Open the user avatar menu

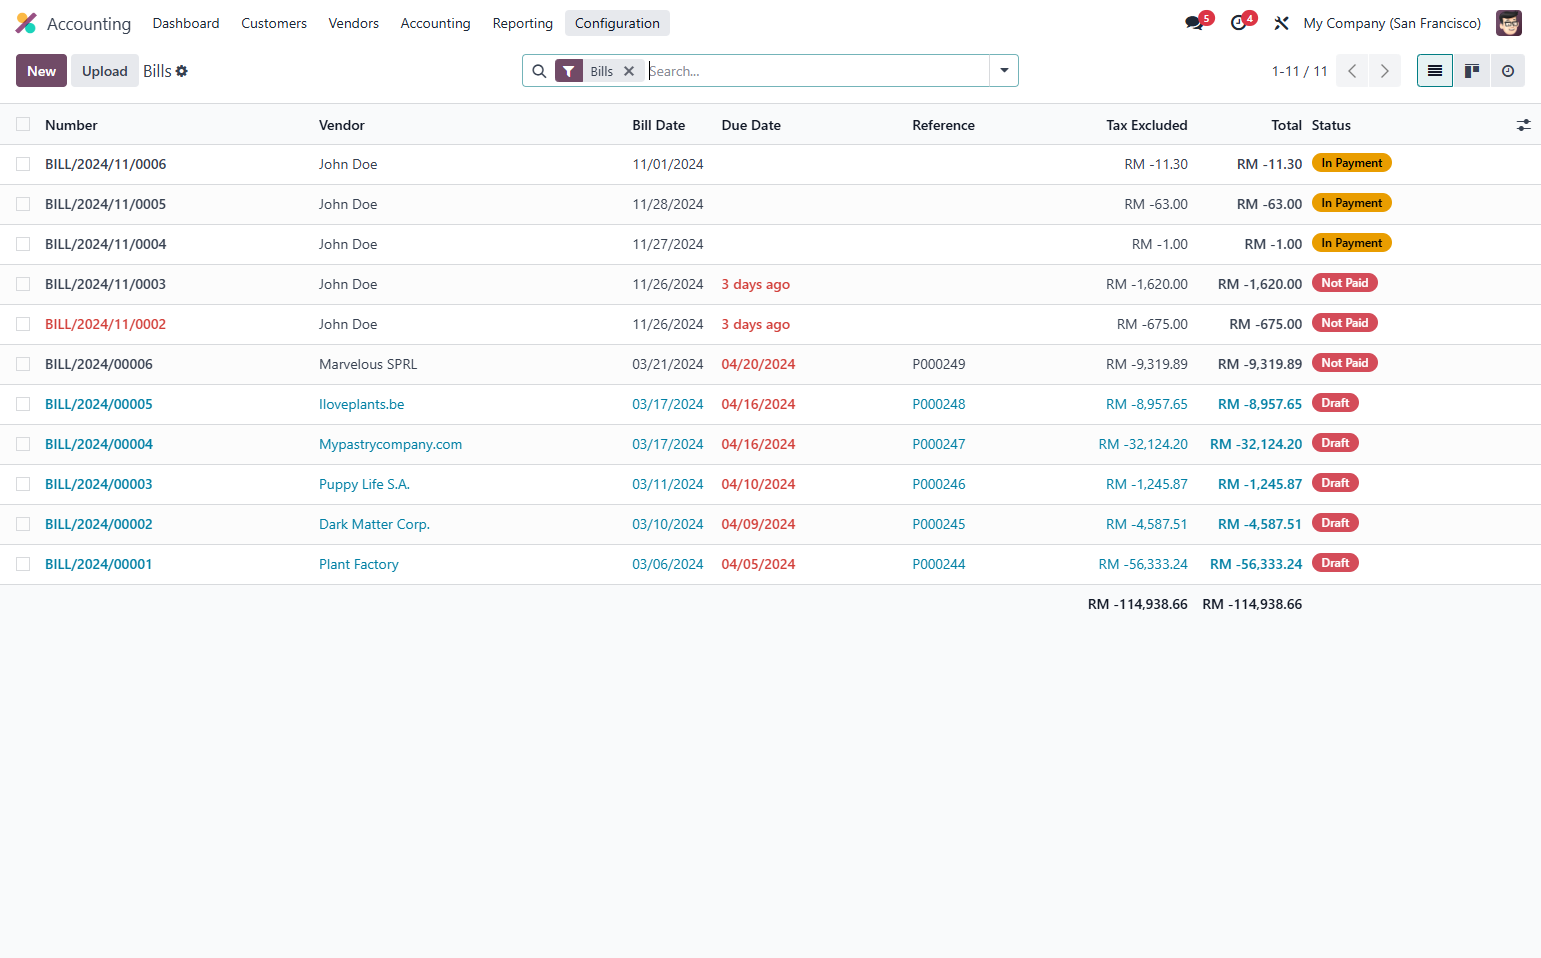click(x=1508, y=23)
